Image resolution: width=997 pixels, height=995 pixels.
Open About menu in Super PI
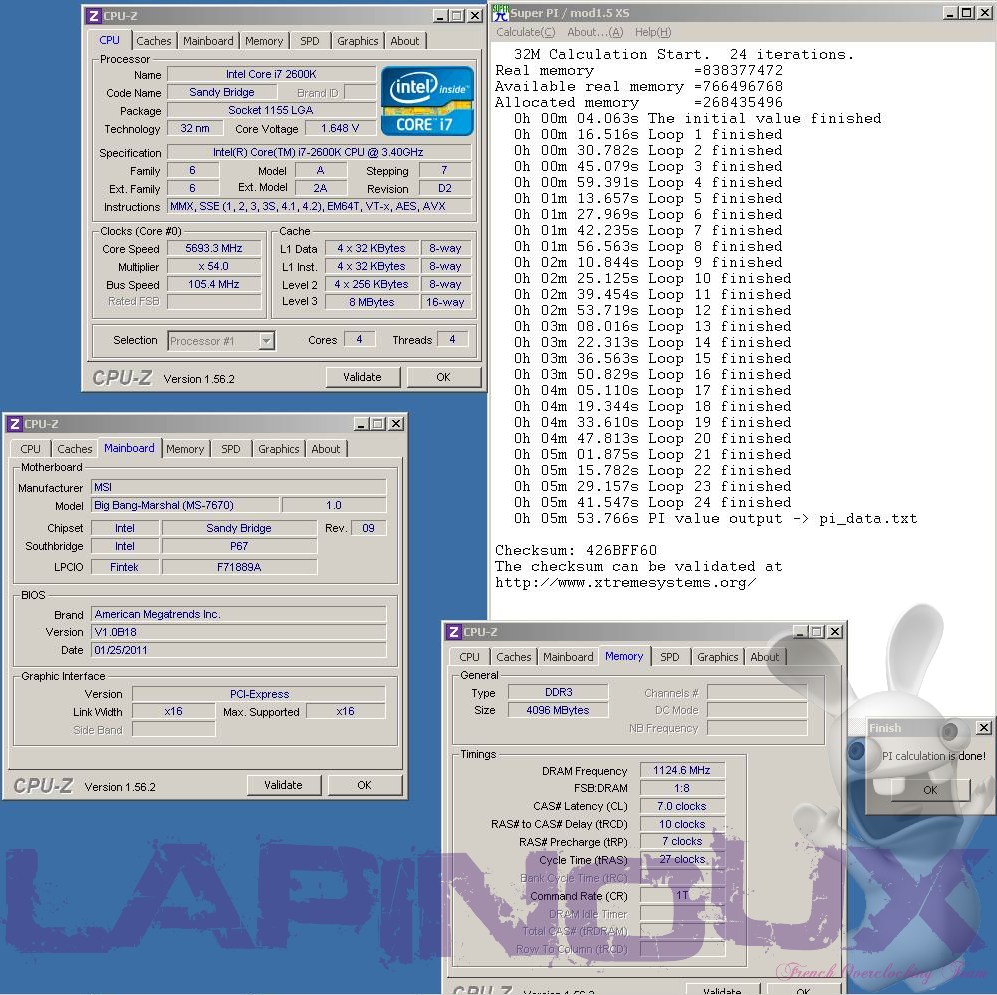point(595,32)
